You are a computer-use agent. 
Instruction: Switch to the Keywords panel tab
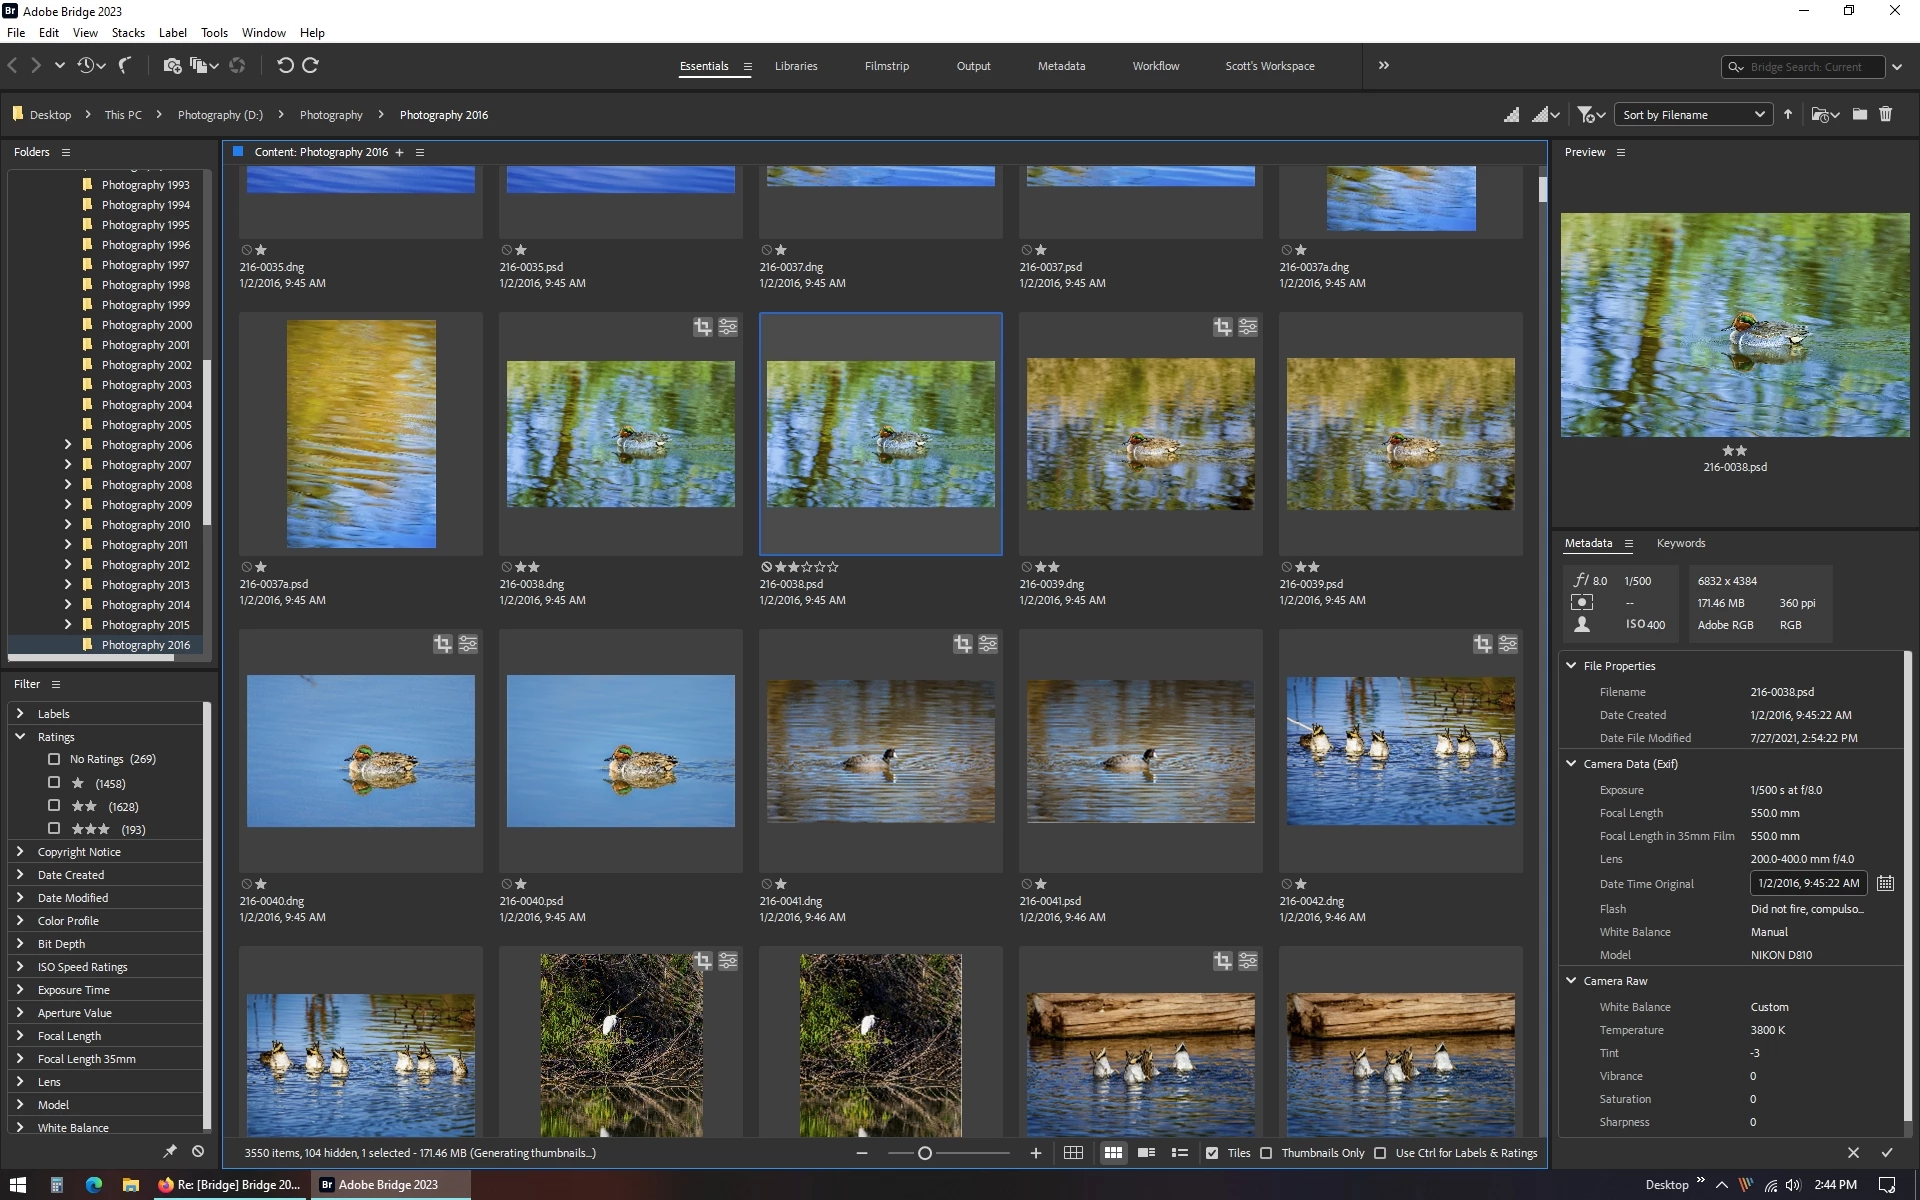tap(1680, 543)
